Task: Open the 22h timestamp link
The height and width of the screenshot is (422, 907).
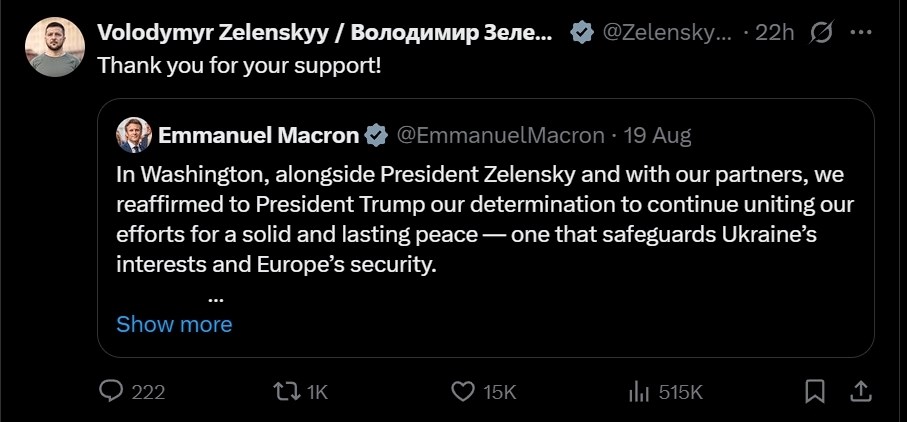Action: (775, 33)
